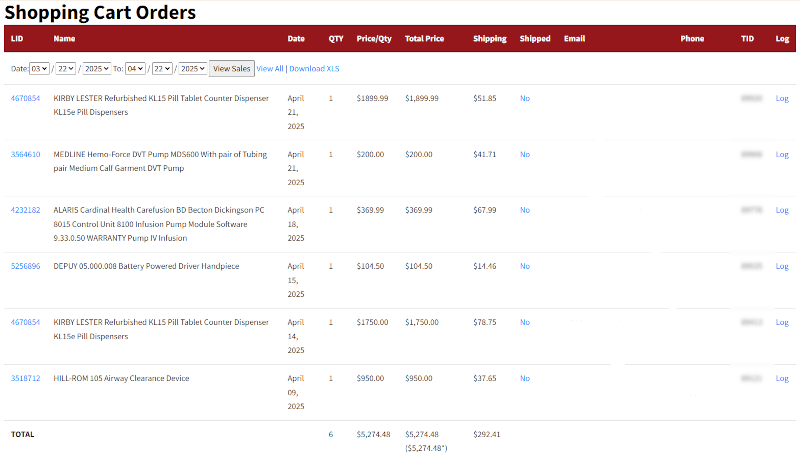Click the April 18, 2025 date cell
Image resolution: width=800 pixels, height=458 pixels.
[296, 224]
